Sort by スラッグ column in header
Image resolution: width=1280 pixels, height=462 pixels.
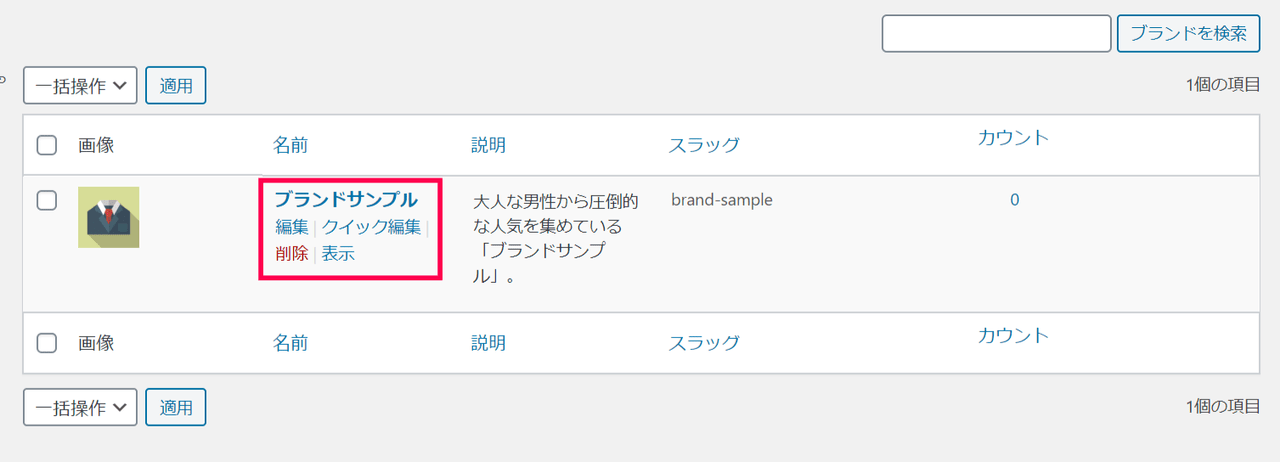[704, 145]
